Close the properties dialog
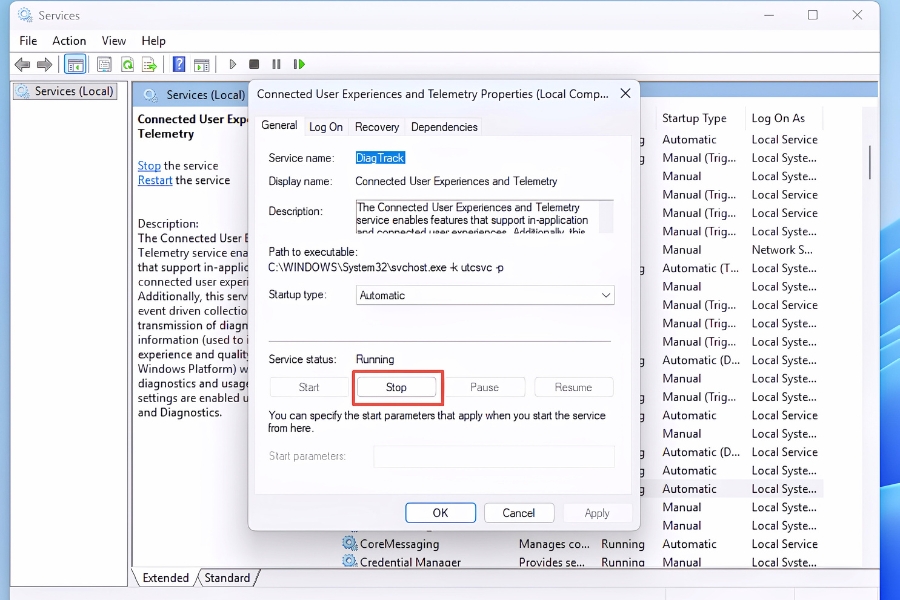This screenshot has width=900, height=600. coord(626,94)
